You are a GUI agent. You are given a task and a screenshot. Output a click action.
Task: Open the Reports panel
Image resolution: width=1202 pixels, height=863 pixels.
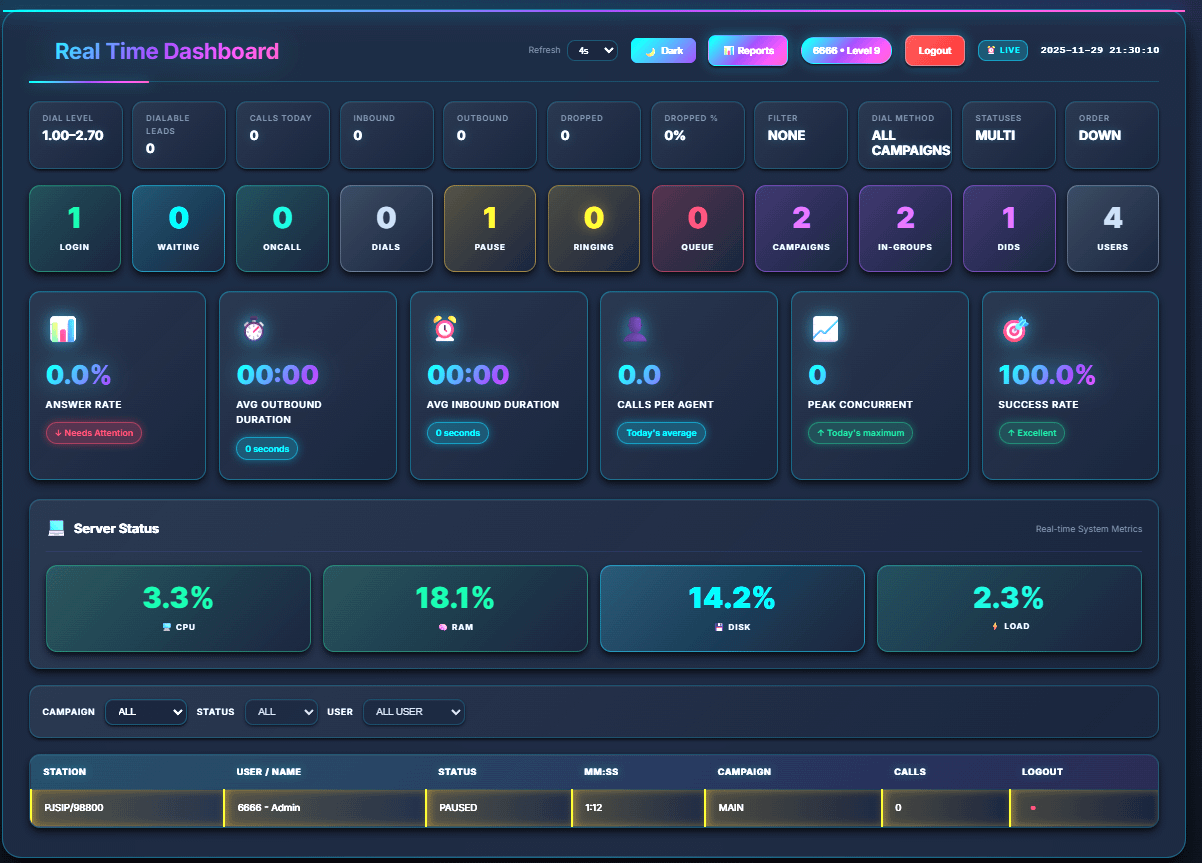click(747, 49)
